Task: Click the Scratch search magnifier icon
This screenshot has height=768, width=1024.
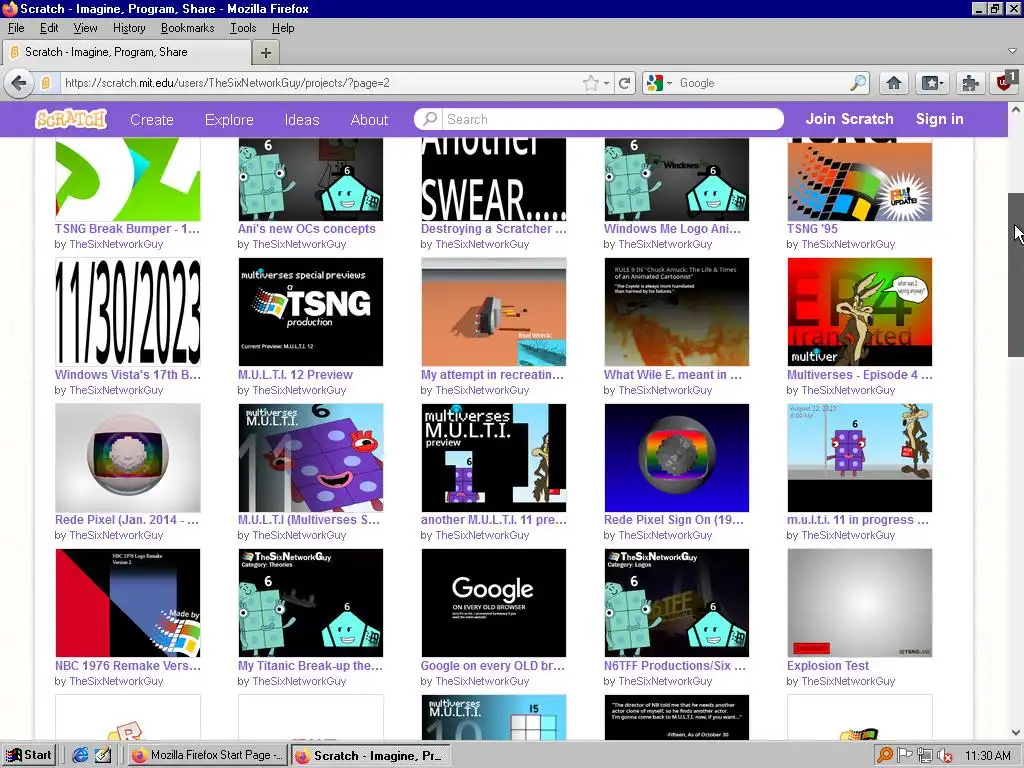Action: tap(430, 119)
